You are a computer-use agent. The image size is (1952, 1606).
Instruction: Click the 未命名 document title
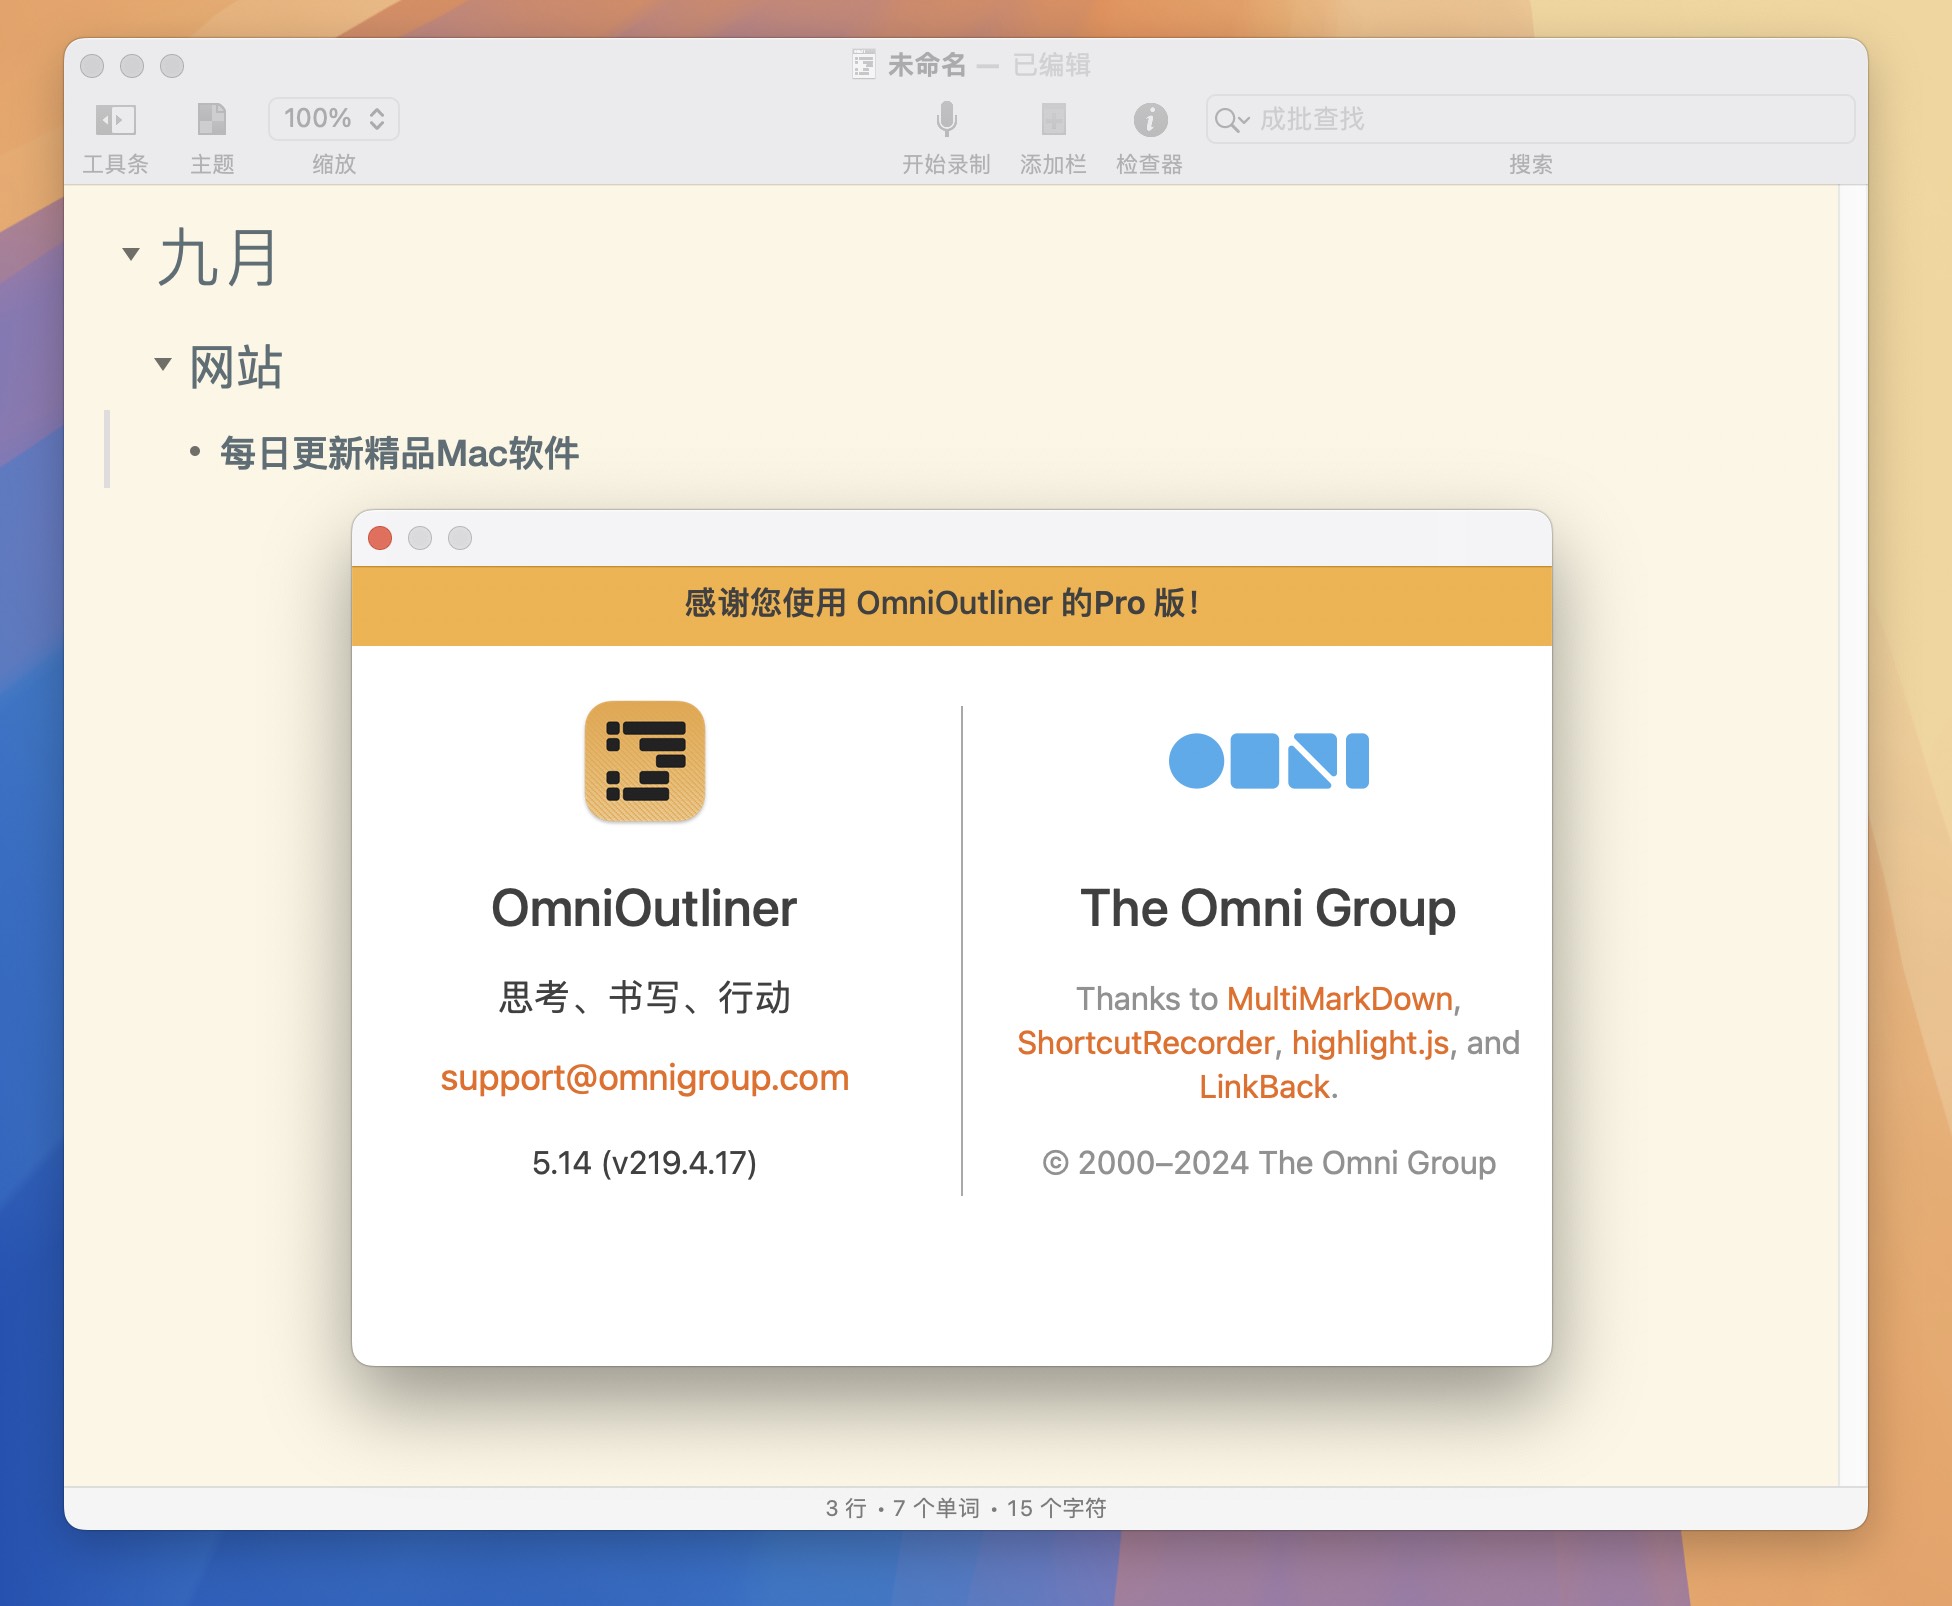point(927,65)
